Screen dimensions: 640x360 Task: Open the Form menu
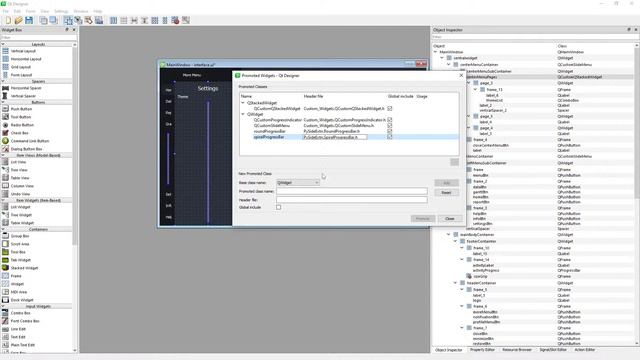point(31,11)
